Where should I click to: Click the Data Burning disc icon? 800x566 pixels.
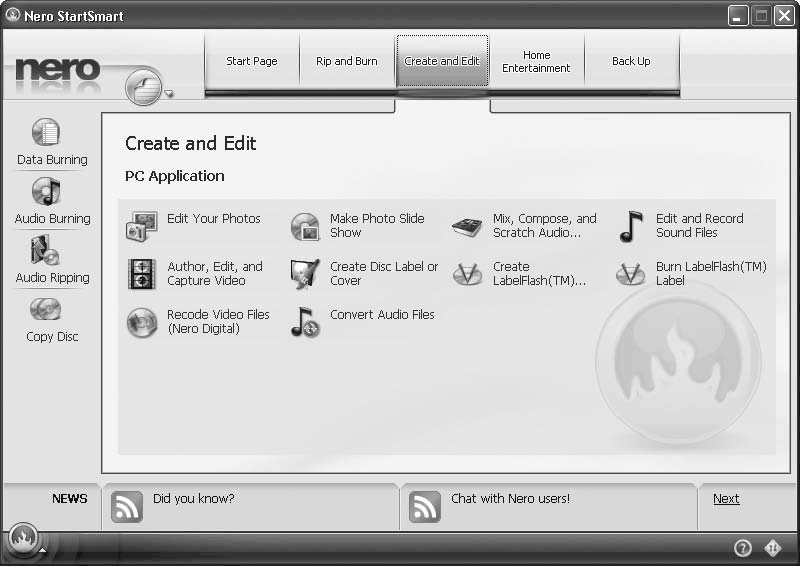[x=46, y=133]
